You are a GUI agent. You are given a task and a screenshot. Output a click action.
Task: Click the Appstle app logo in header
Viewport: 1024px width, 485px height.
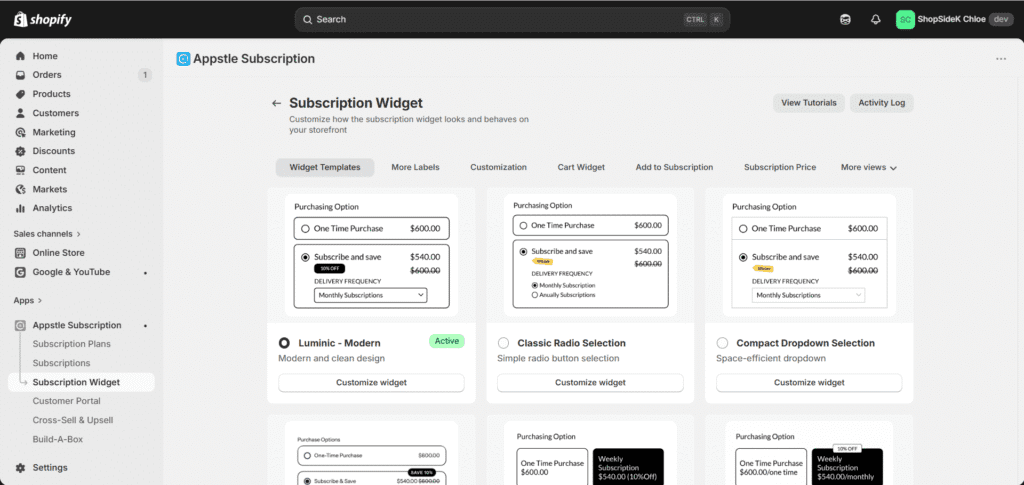[x=184, y=59]
